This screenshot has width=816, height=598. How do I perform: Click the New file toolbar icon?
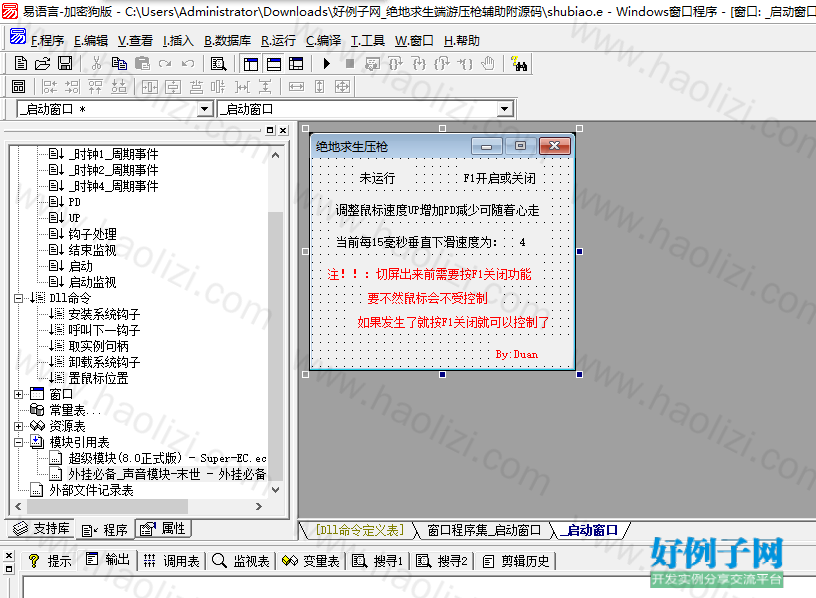[21, 63]
